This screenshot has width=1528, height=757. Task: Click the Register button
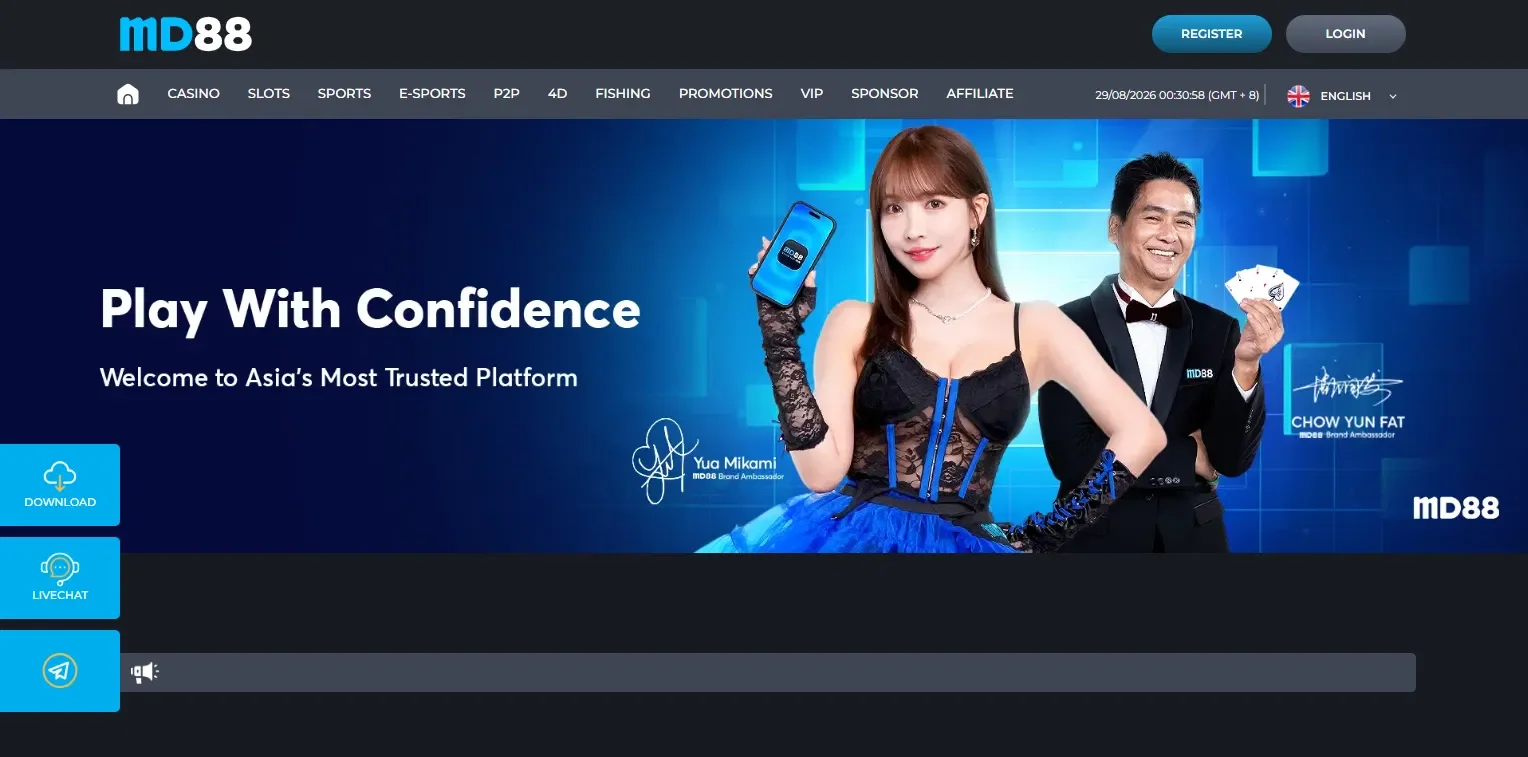pos(1212,34)
